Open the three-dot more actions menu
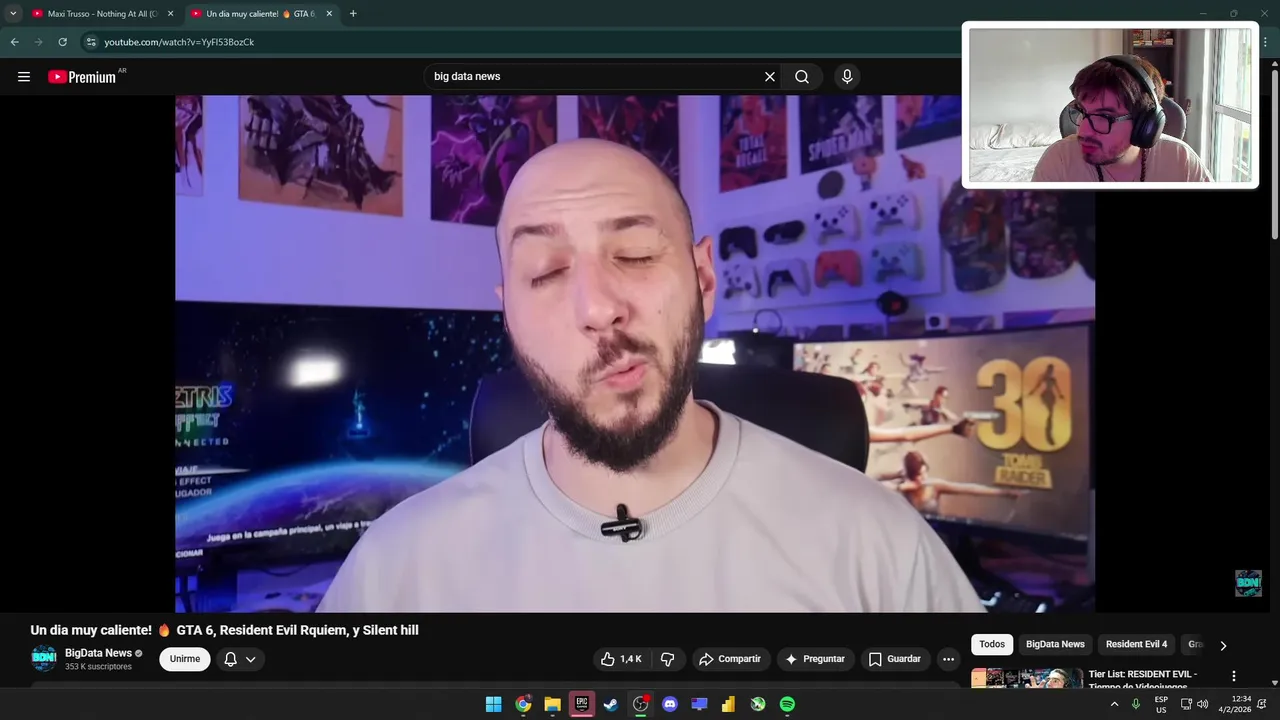 948,659
